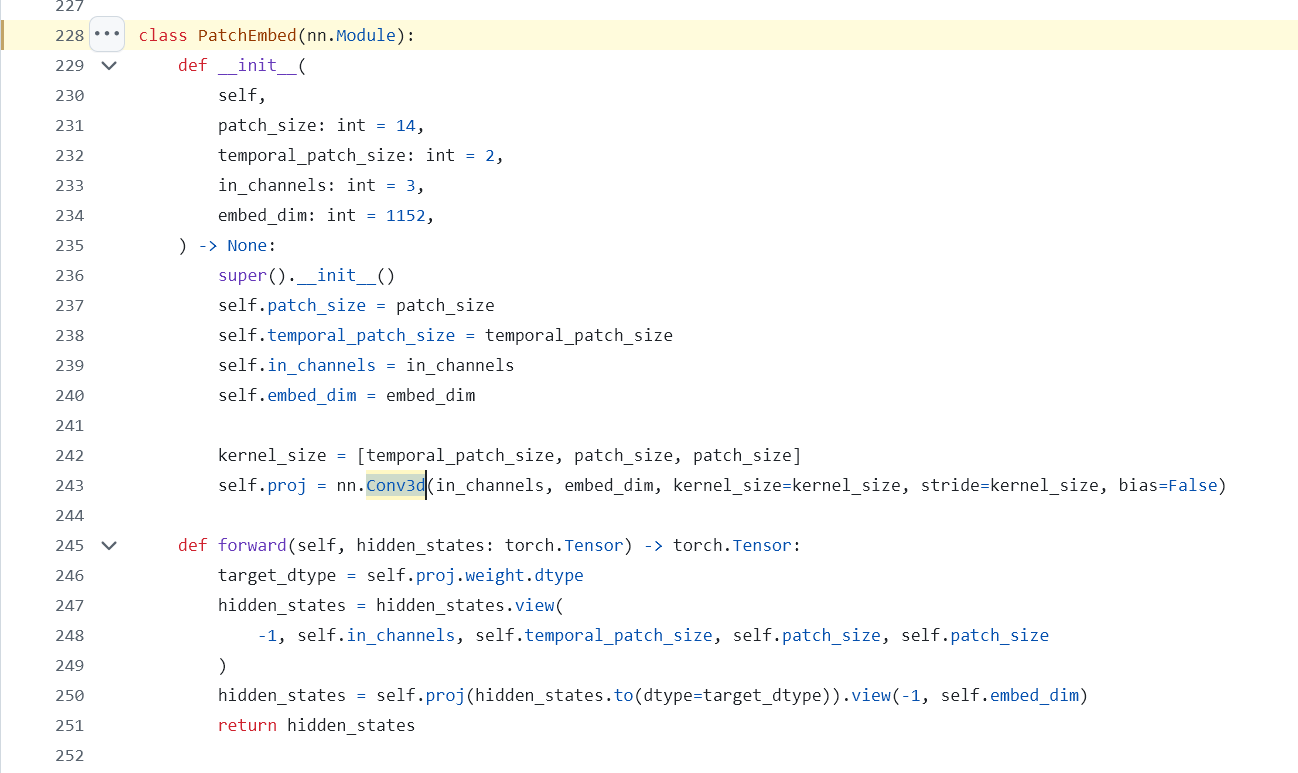This screenshot has width=1298, height=773.
Task: Click the highlighted Conv3d symbol
Action: tap(396, 485)
